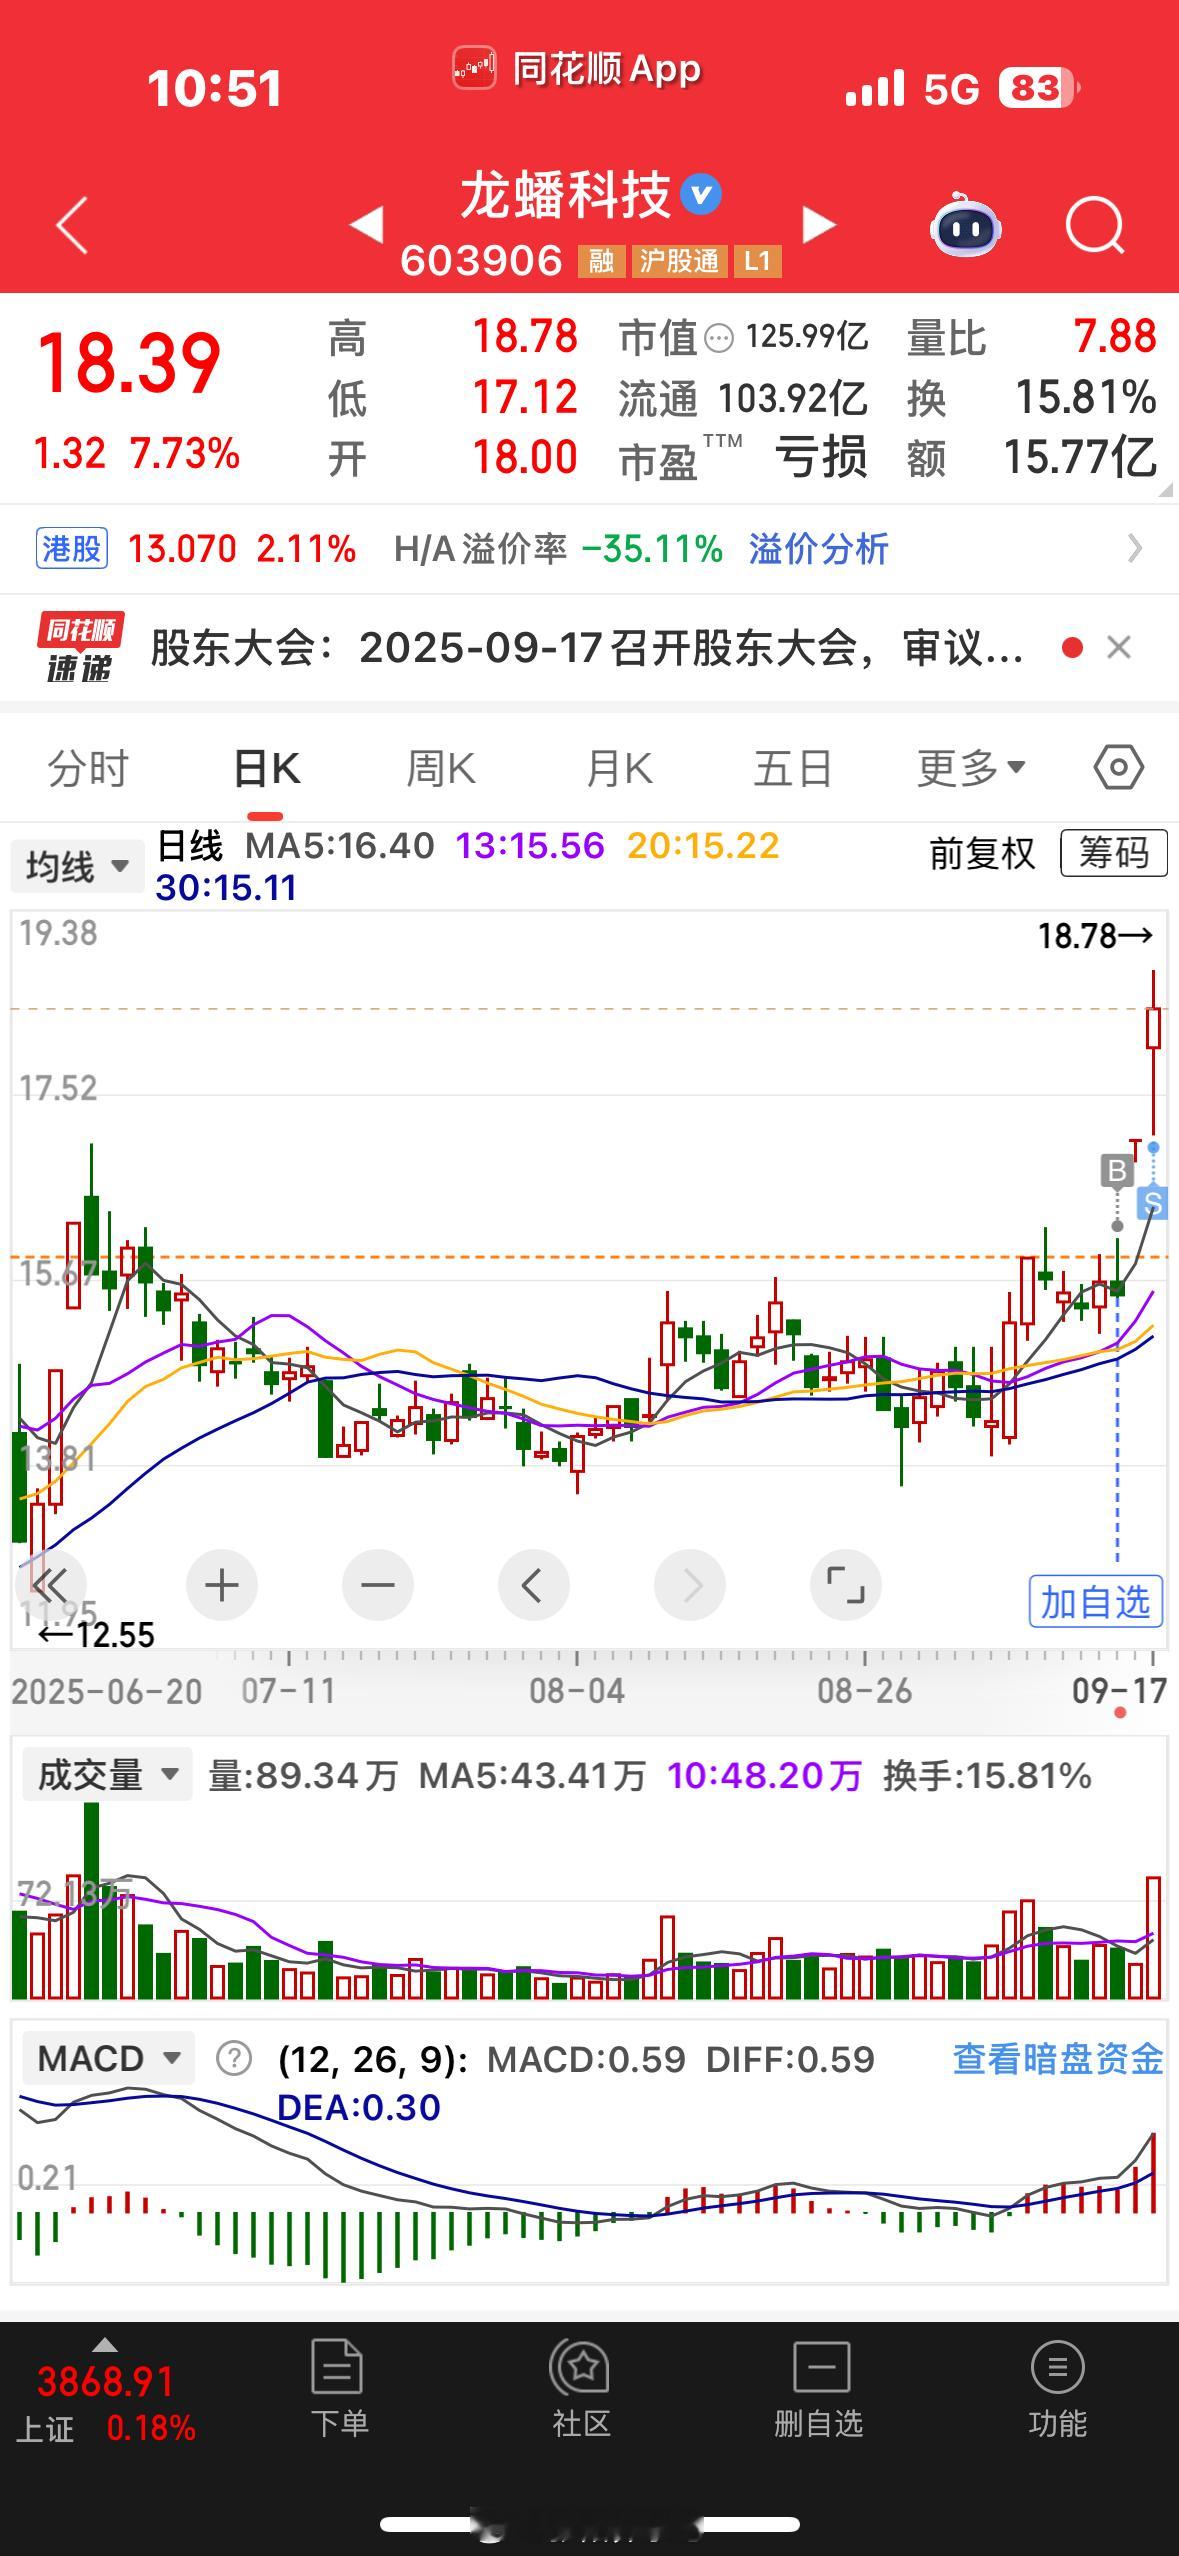
Task: Zoom out the K-line with minus button
Action: click(x=378, y=1585)
